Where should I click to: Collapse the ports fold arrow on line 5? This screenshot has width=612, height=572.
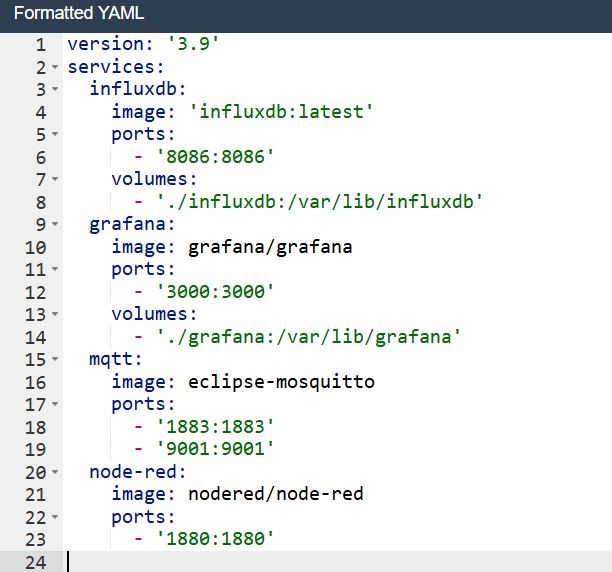coord(55,134)
